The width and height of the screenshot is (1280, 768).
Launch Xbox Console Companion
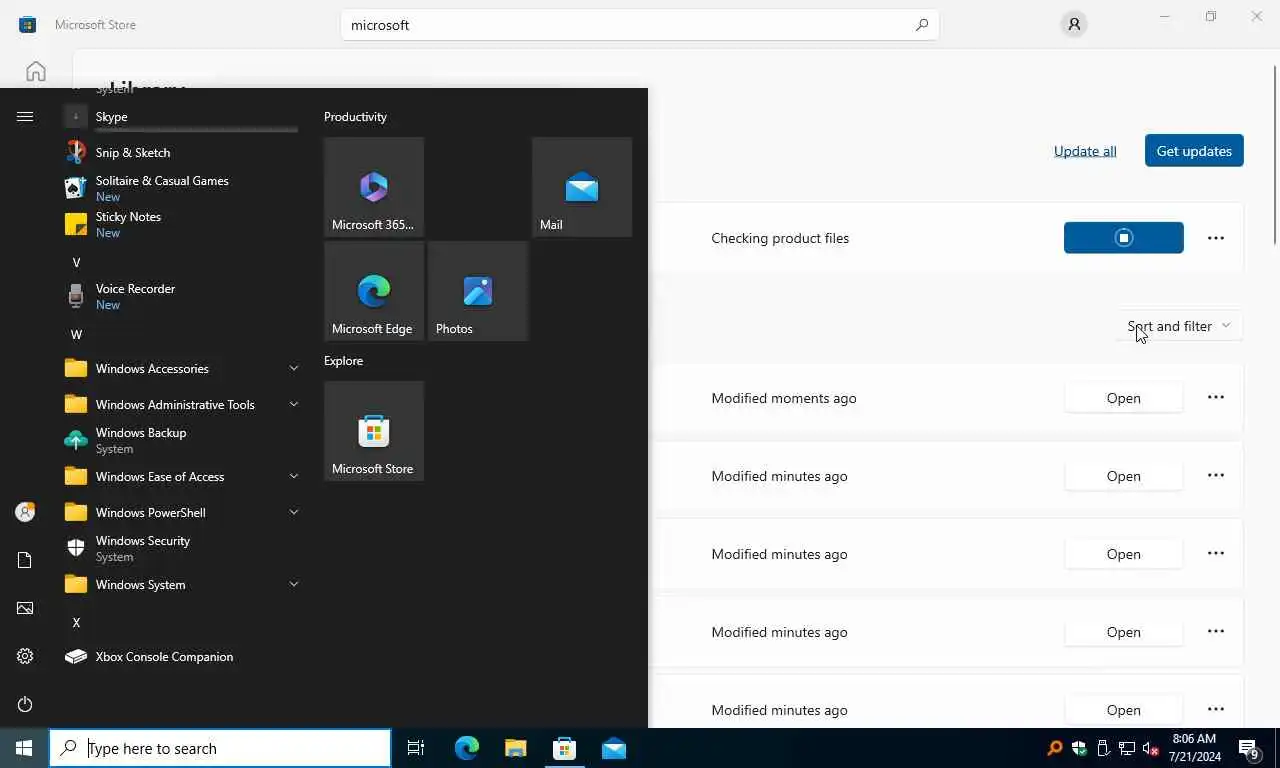click(180, 657)
